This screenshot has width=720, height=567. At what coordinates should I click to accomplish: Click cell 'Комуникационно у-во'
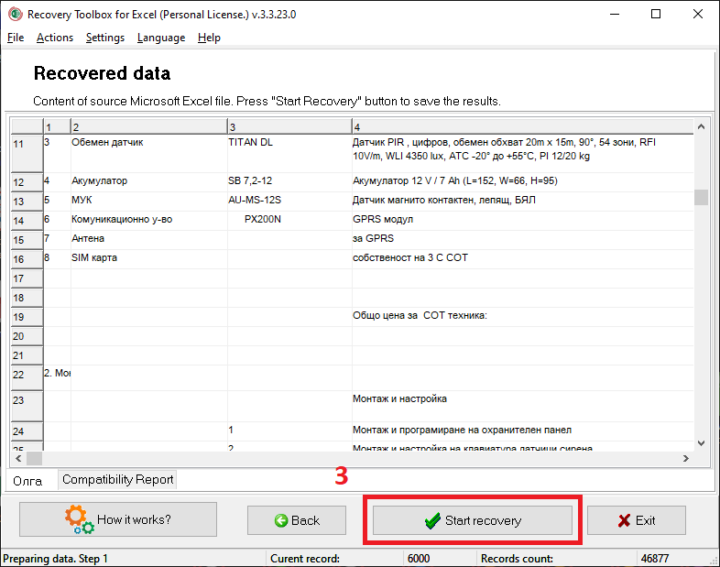click(149, 220)
